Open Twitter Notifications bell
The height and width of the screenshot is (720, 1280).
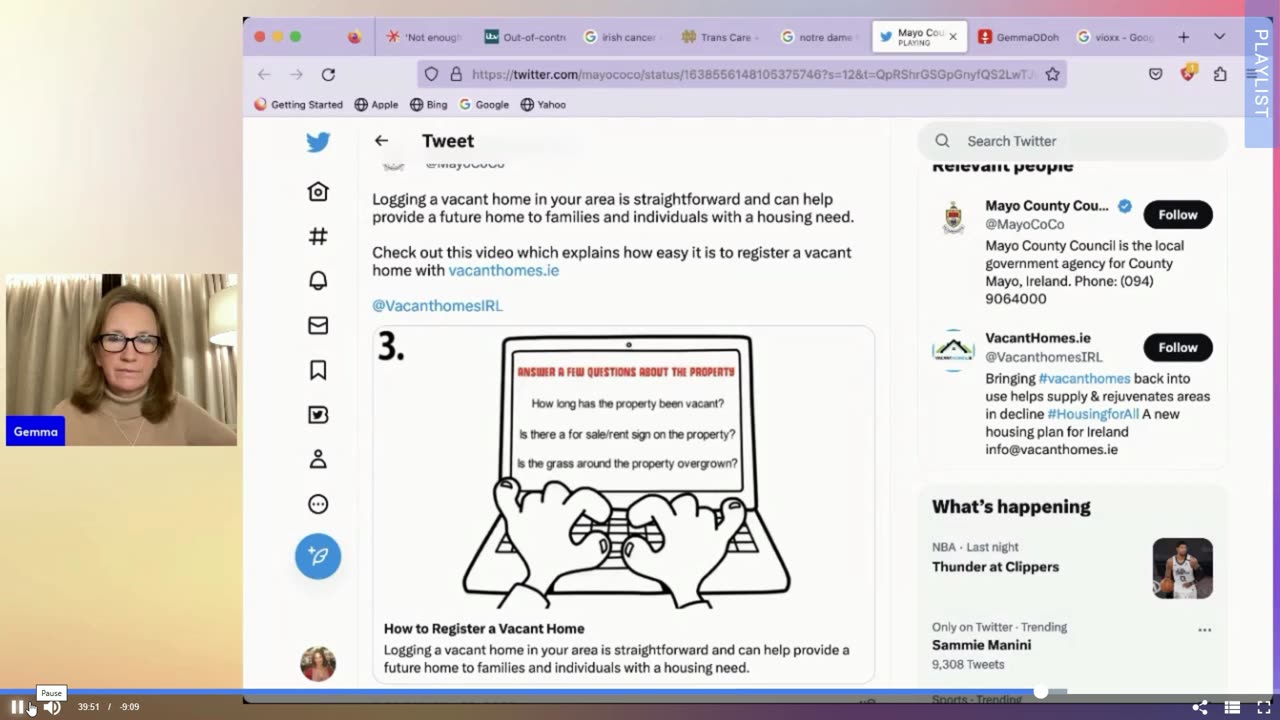coord(318,281)
